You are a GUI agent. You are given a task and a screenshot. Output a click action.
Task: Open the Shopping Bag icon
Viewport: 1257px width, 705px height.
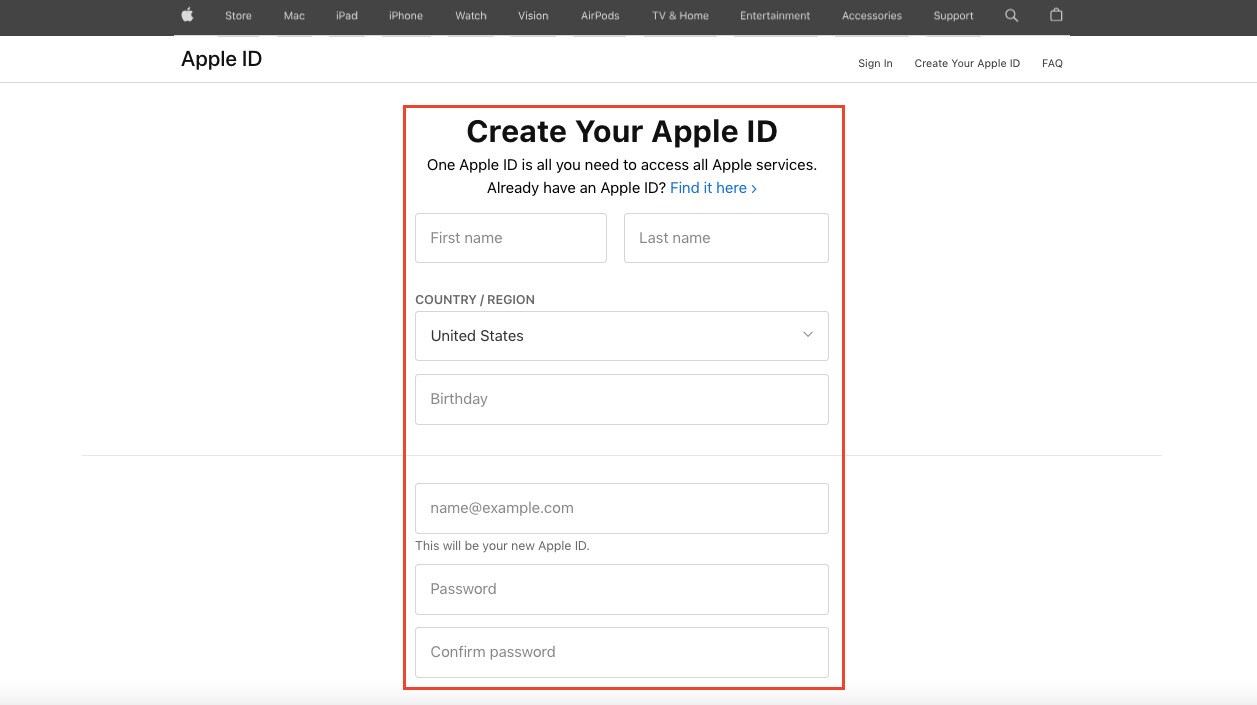(x=1056, y=15)
